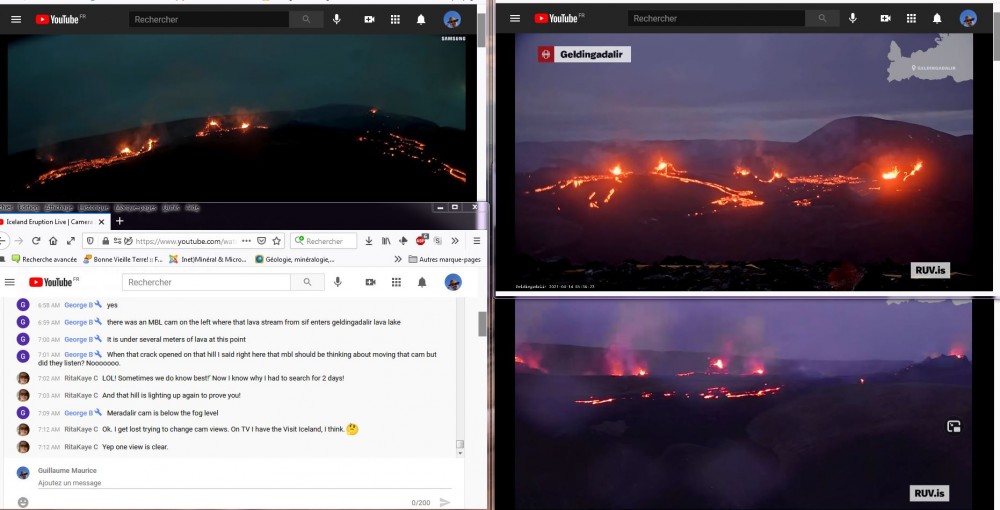This screenshot has width=1000, height=510.
Task: Expand hidden bookmarks chevron on bookmarks bar
Action: (398, 259)
